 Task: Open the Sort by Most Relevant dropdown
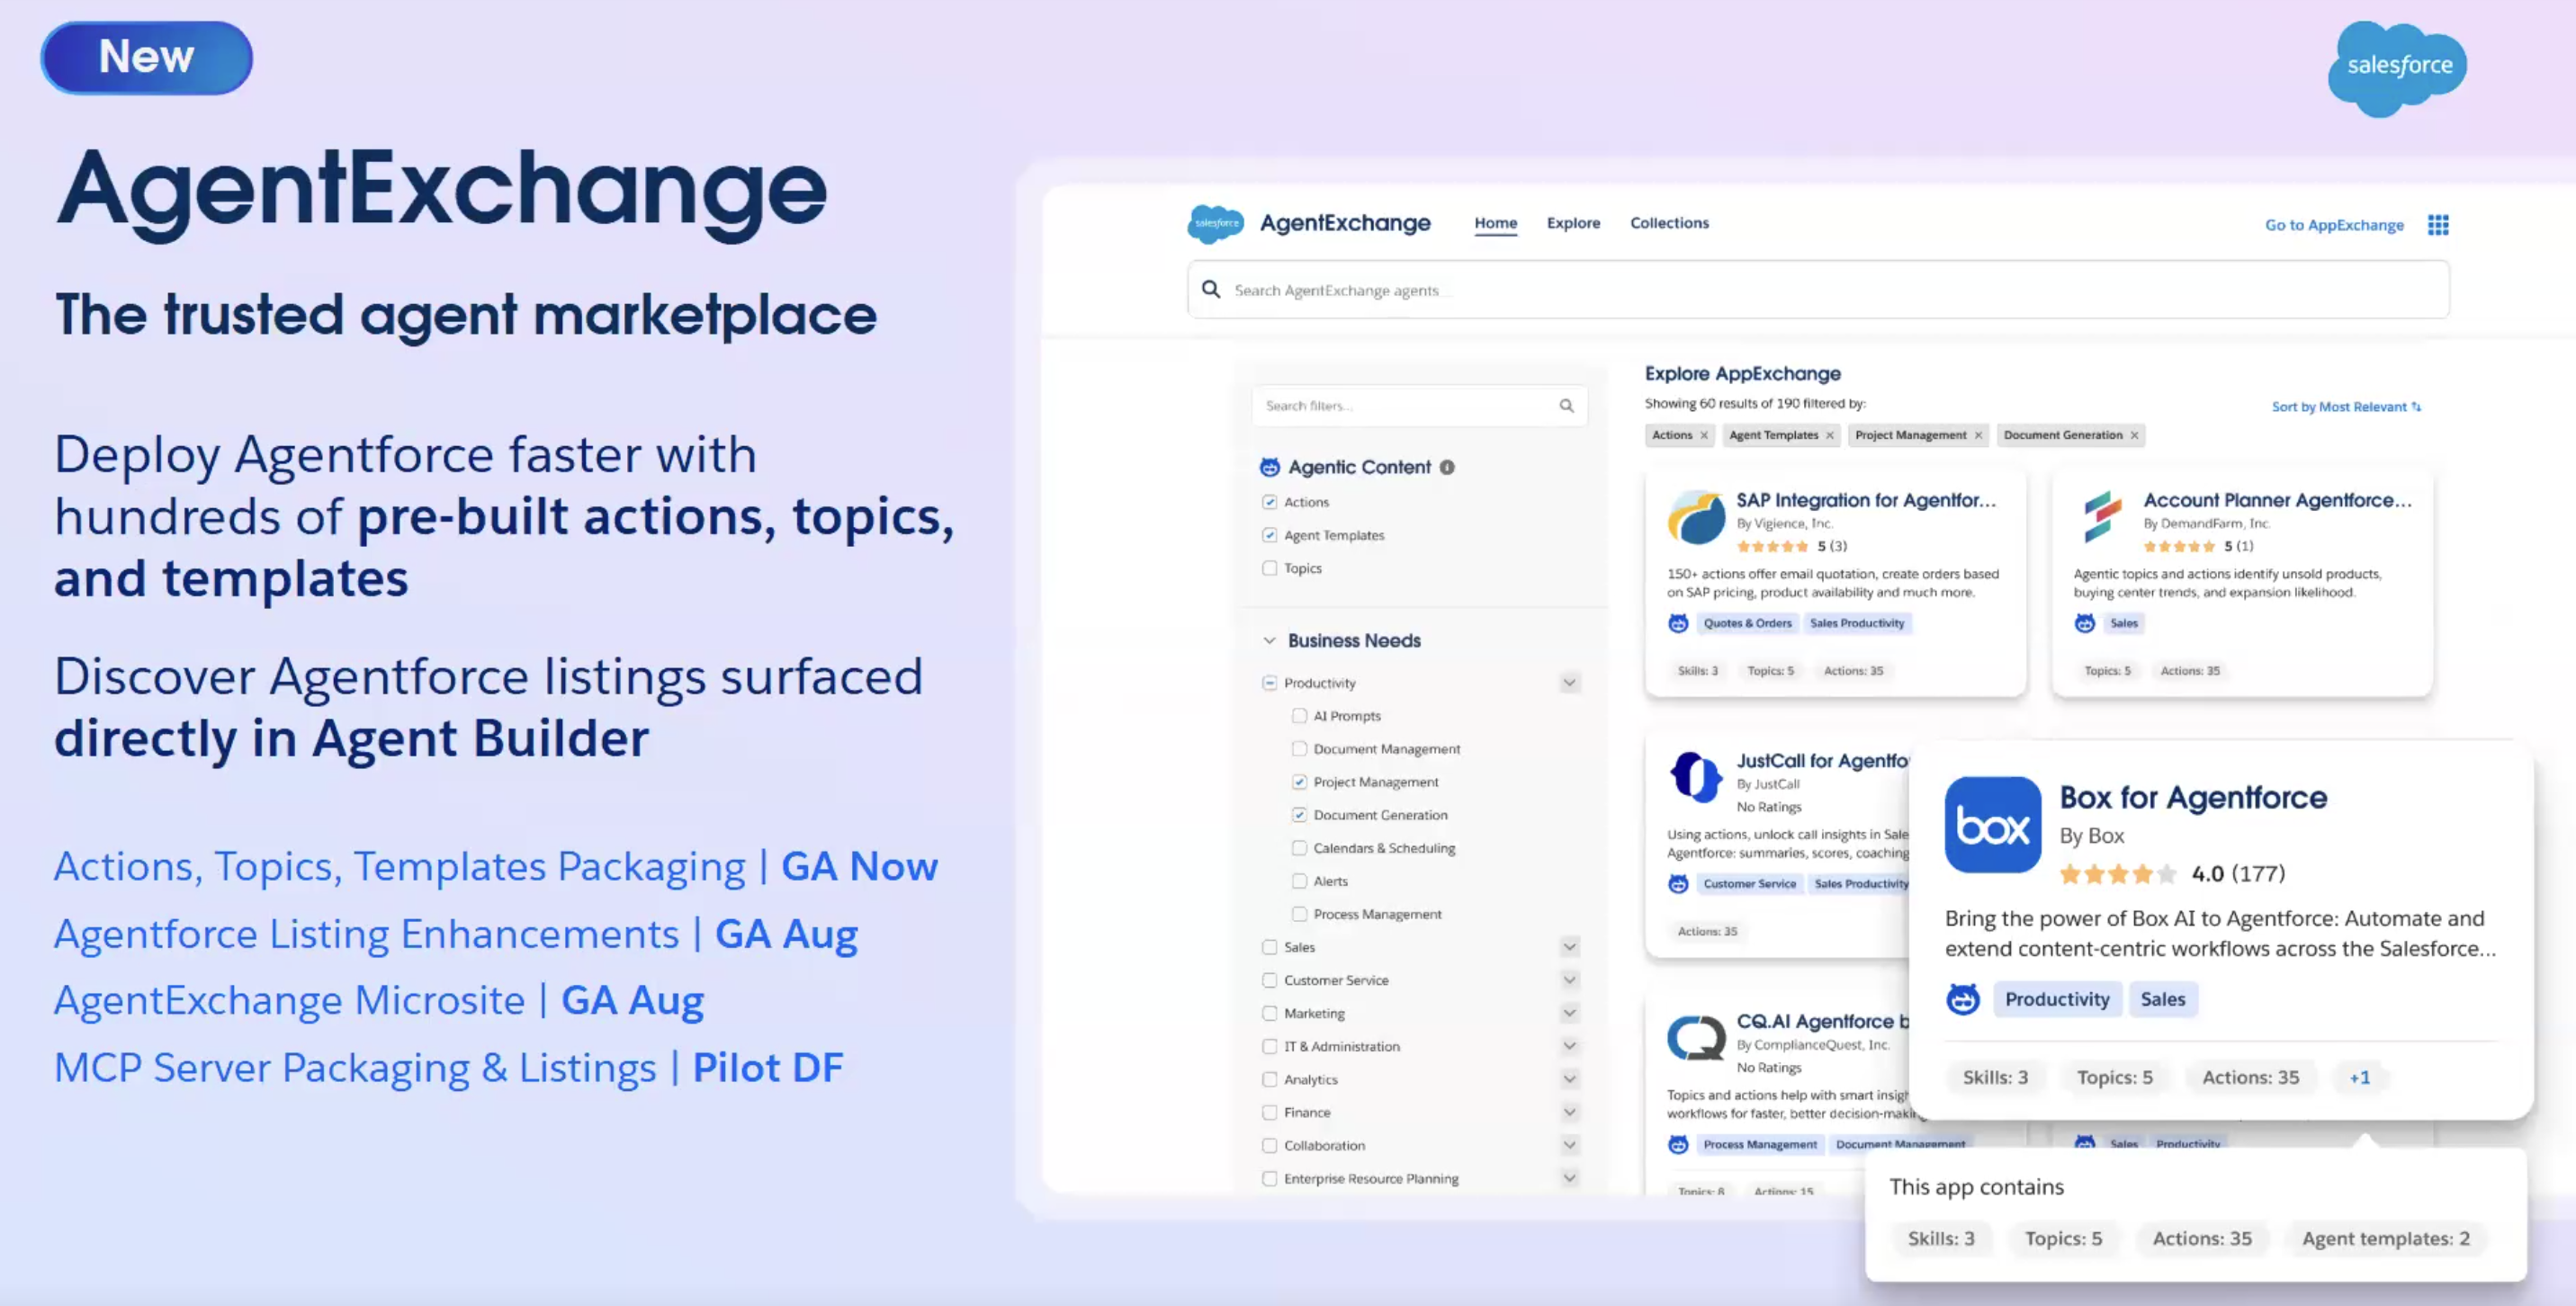point(2346,407)
